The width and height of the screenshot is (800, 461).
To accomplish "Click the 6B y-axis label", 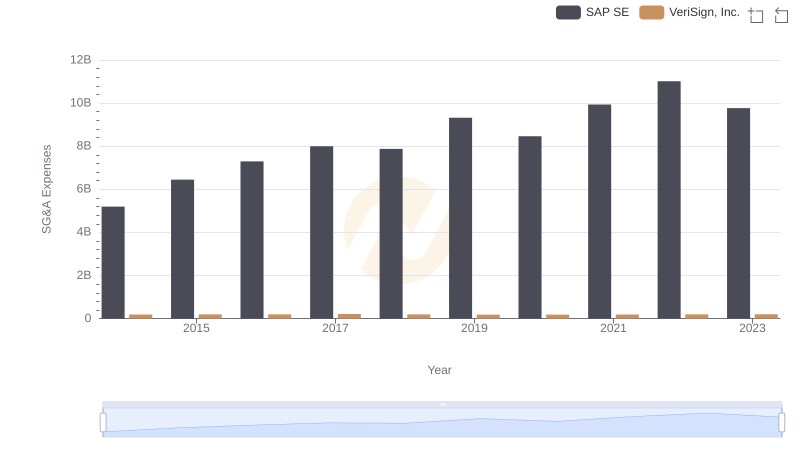I will click(84, 189).
